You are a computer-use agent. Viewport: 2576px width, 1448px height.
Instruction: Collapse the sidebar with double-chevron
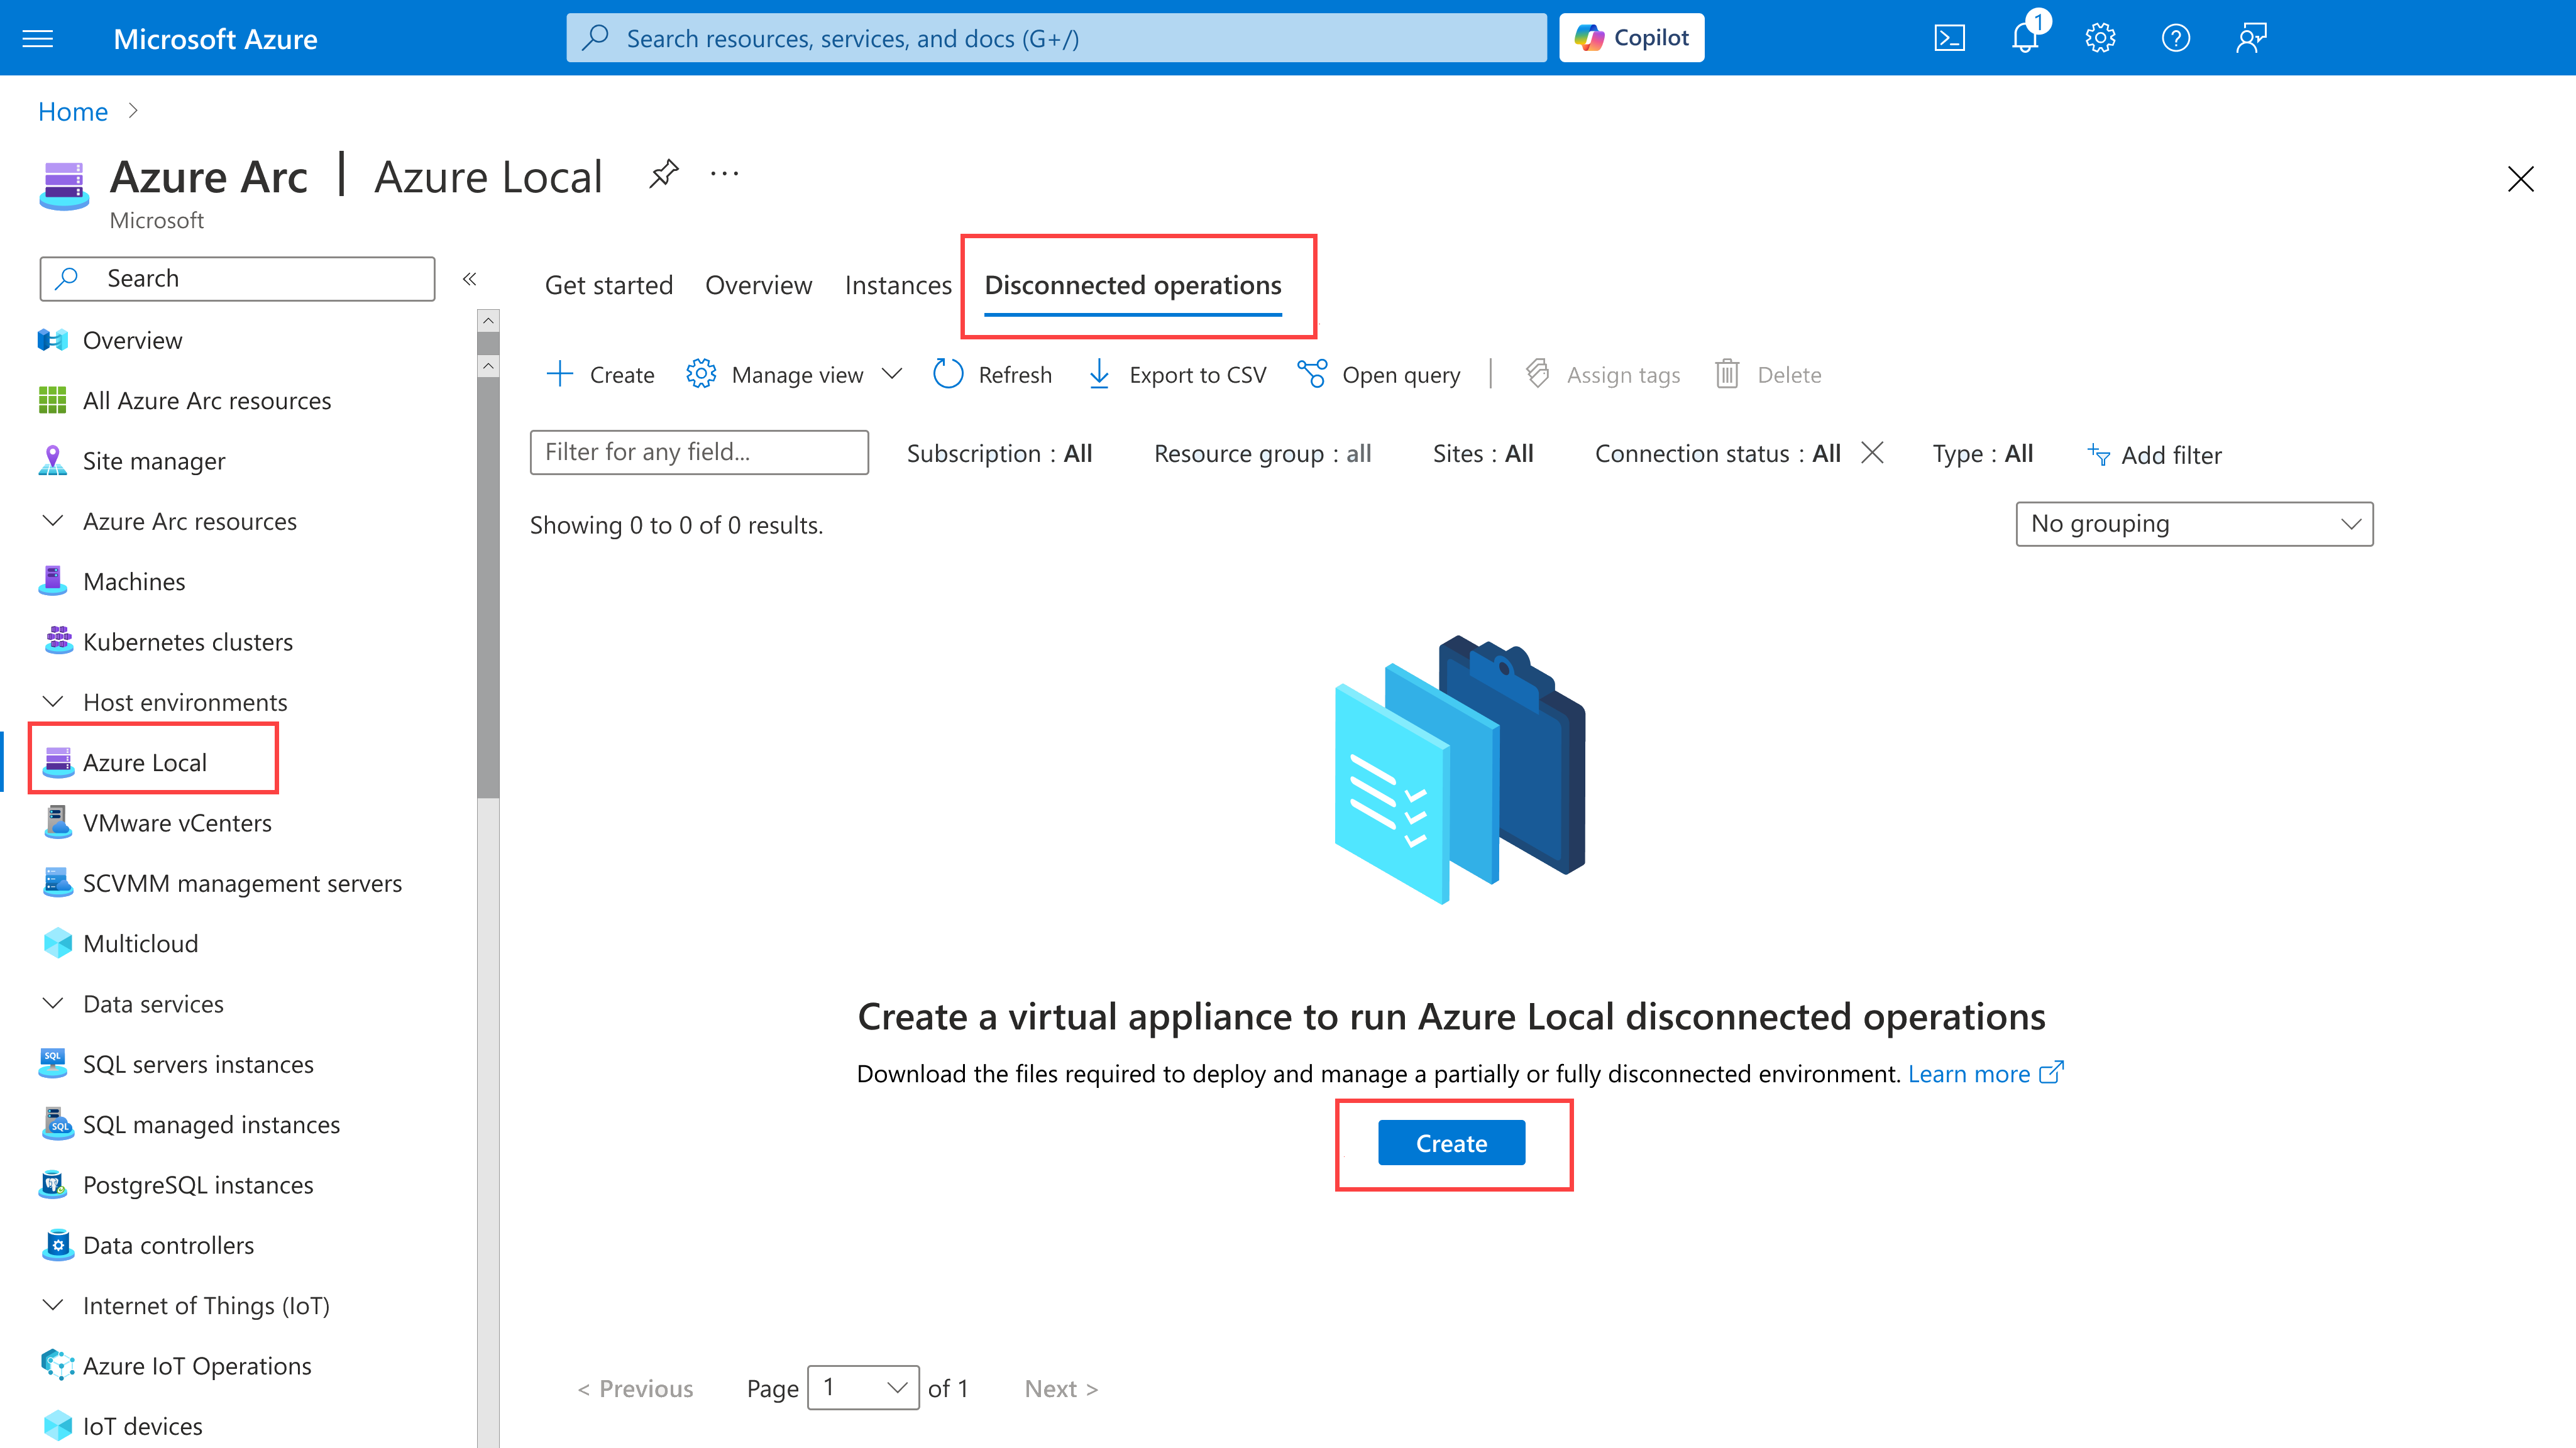[469, 279]
